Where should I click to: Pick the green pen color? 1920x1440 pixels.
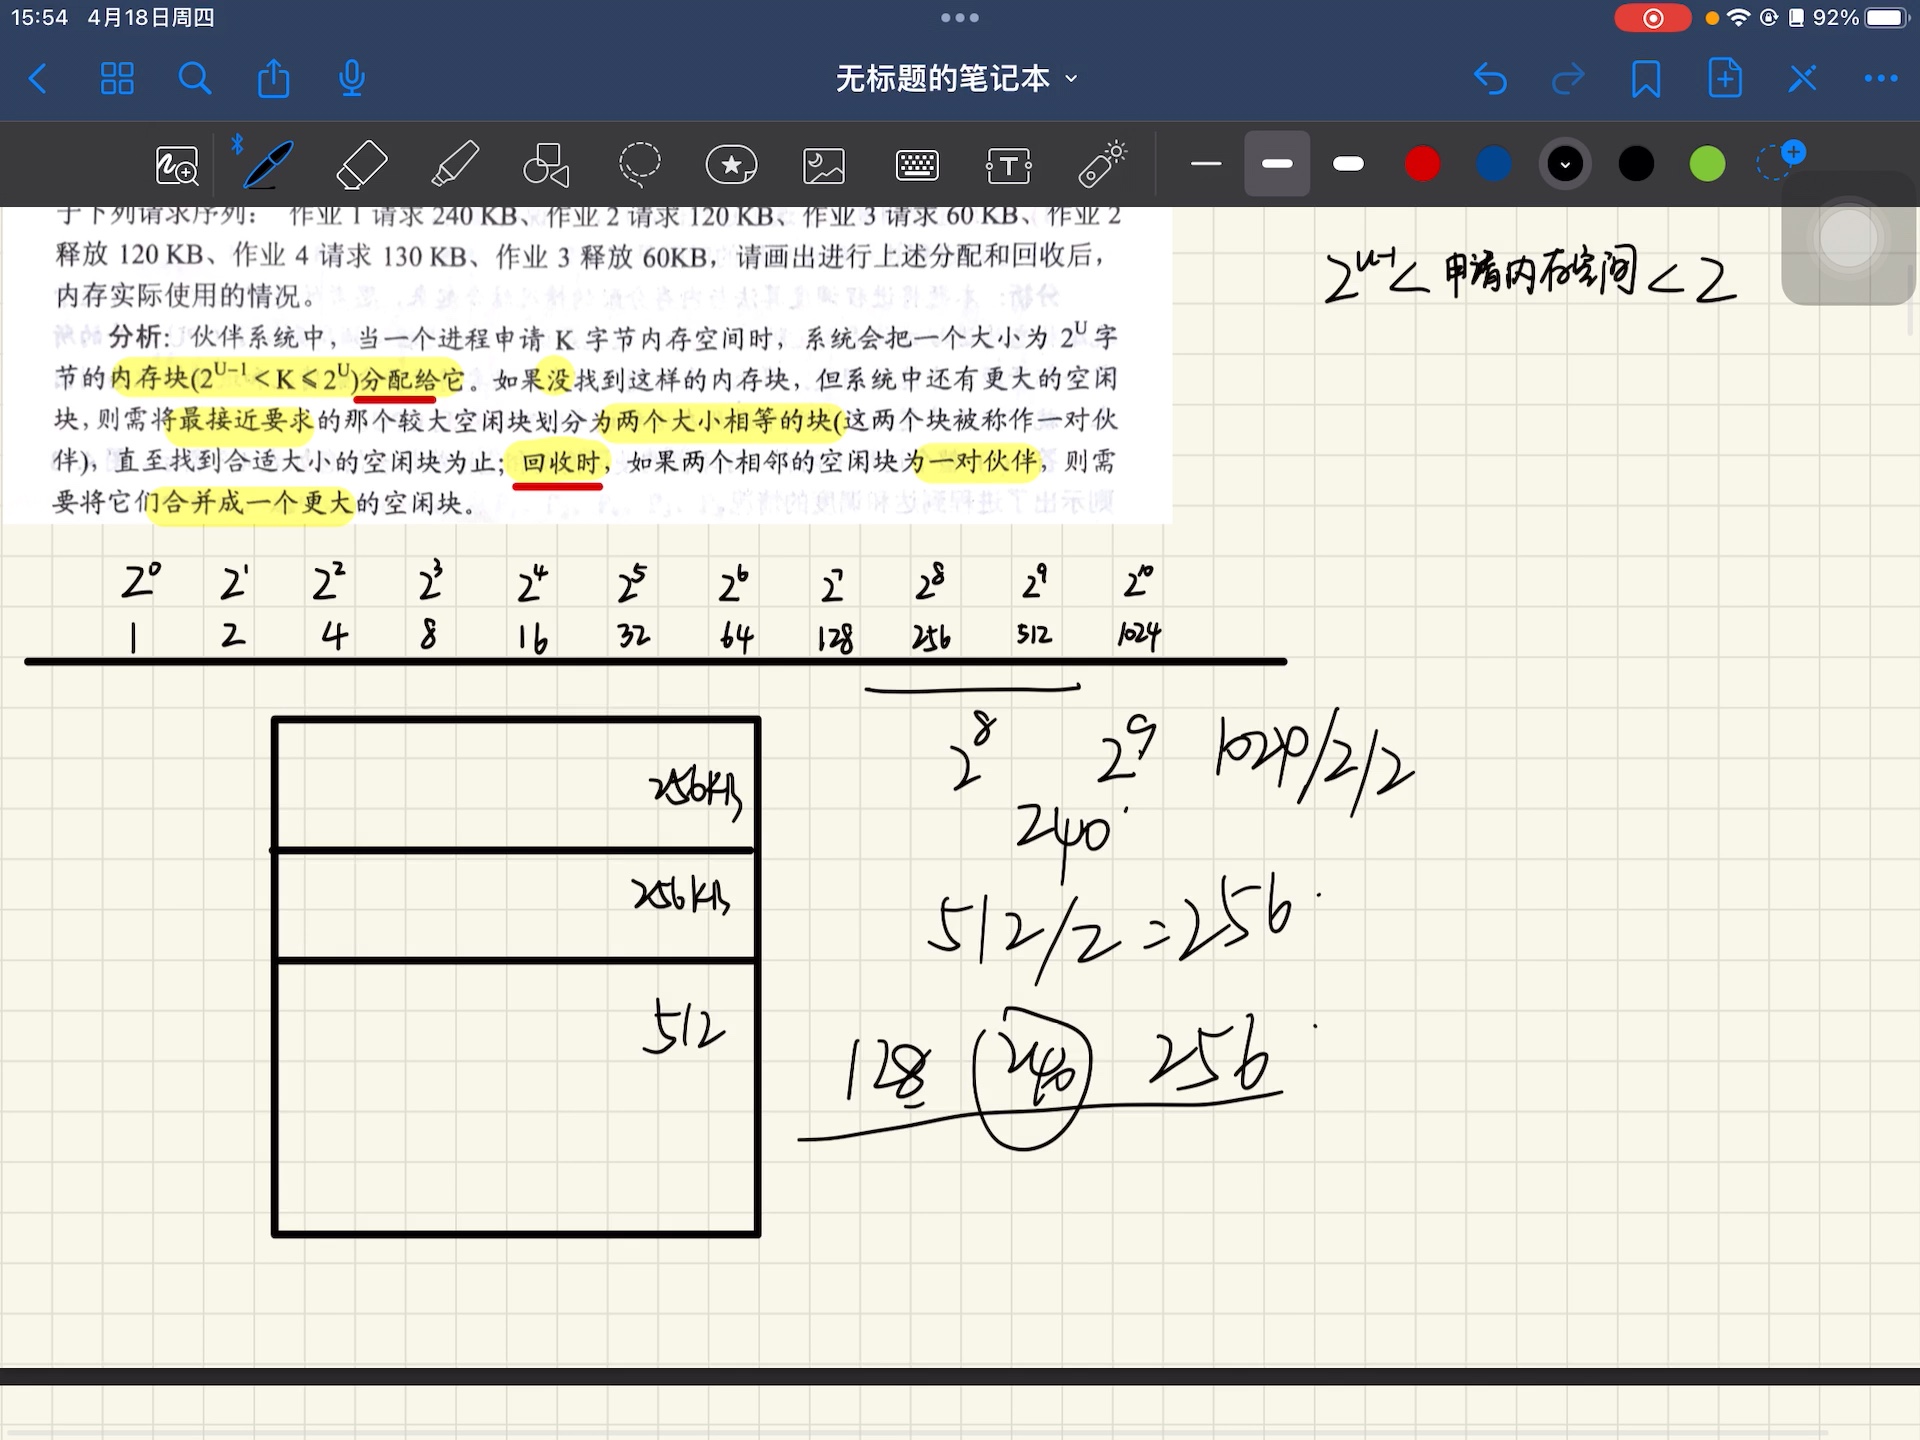[x=1708, y=164]
